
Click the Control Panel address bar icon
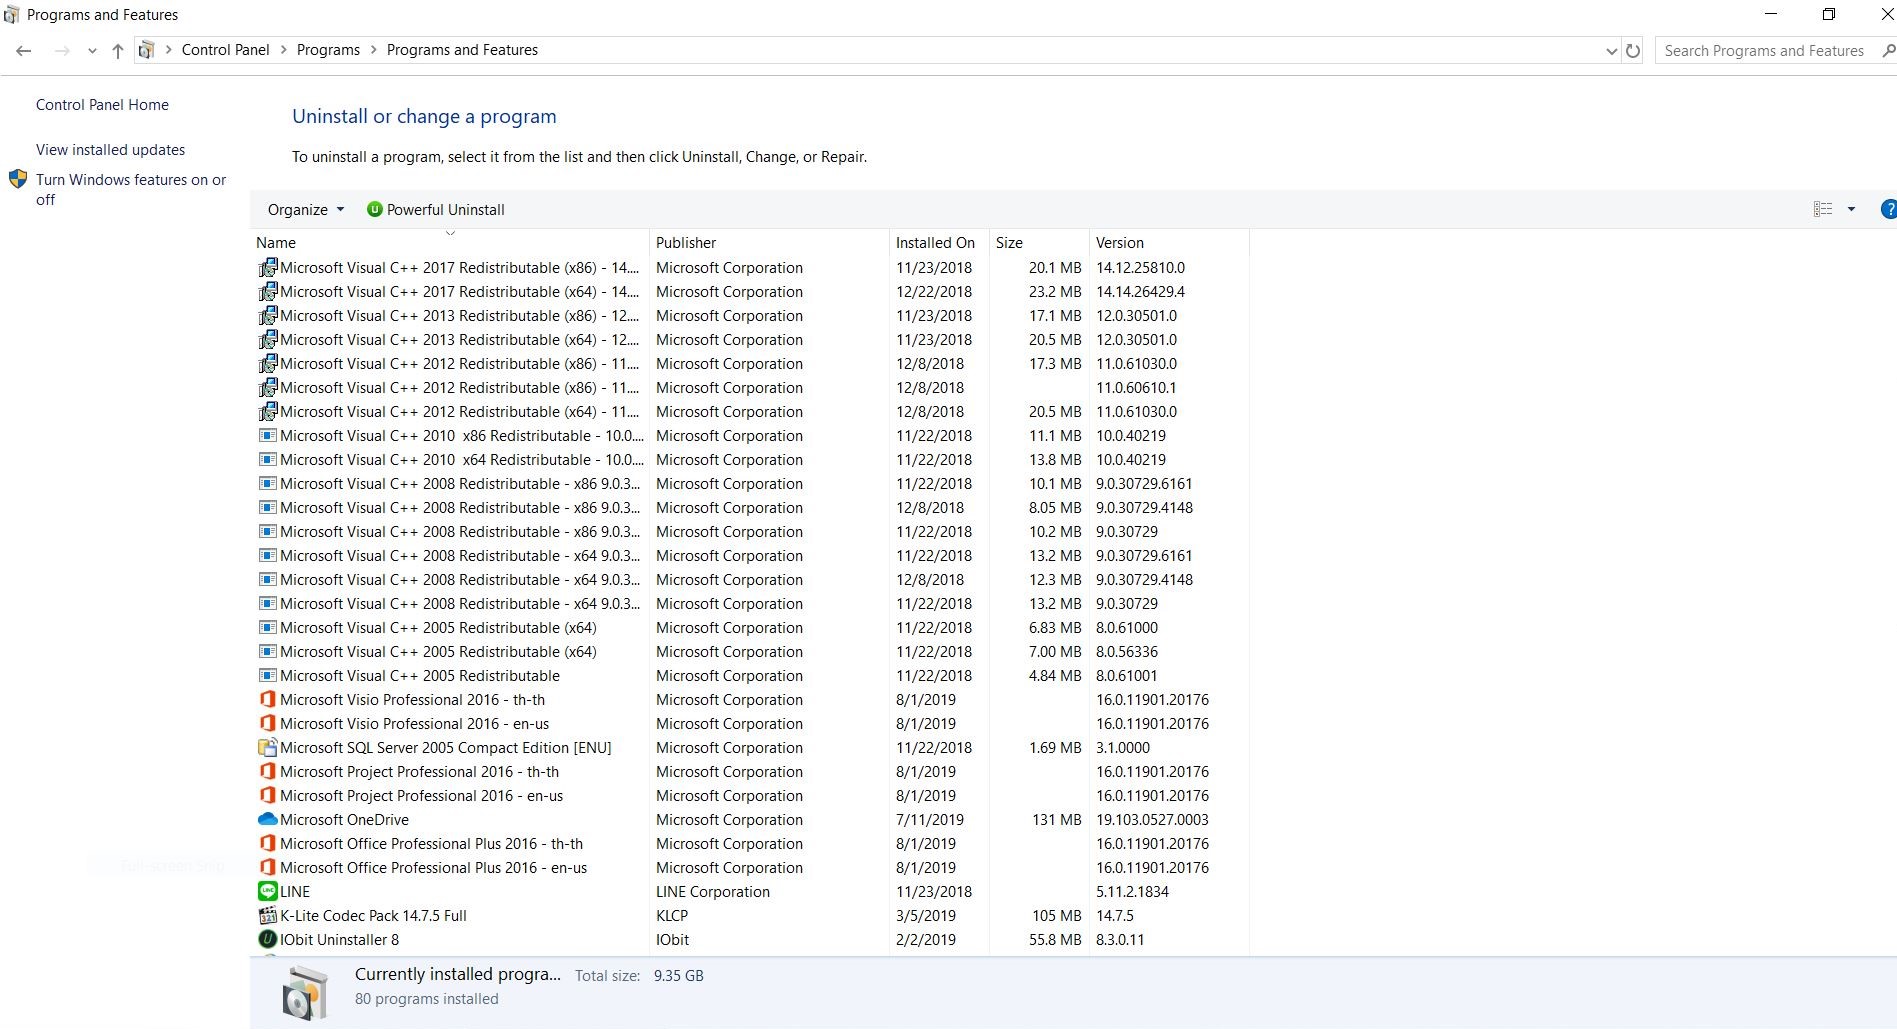coord(146,50)
